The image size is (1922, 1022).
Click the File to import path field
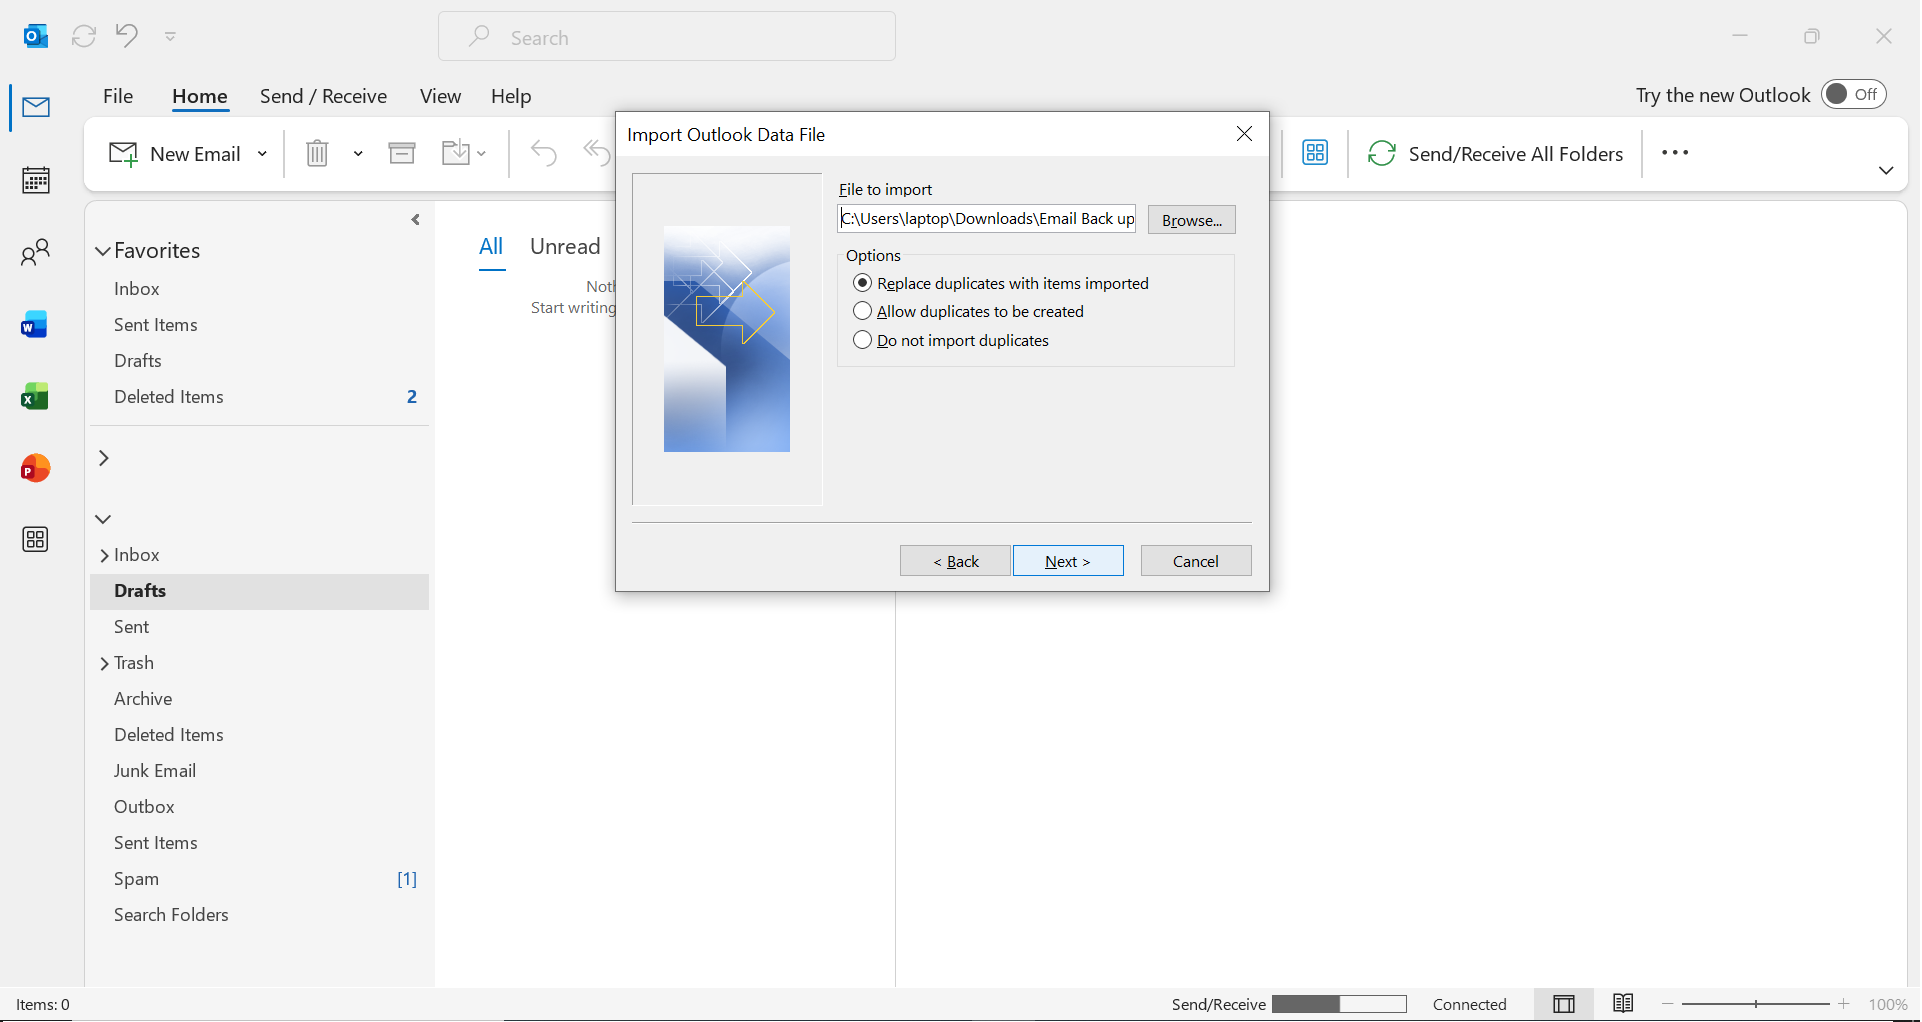coord(987,219)
